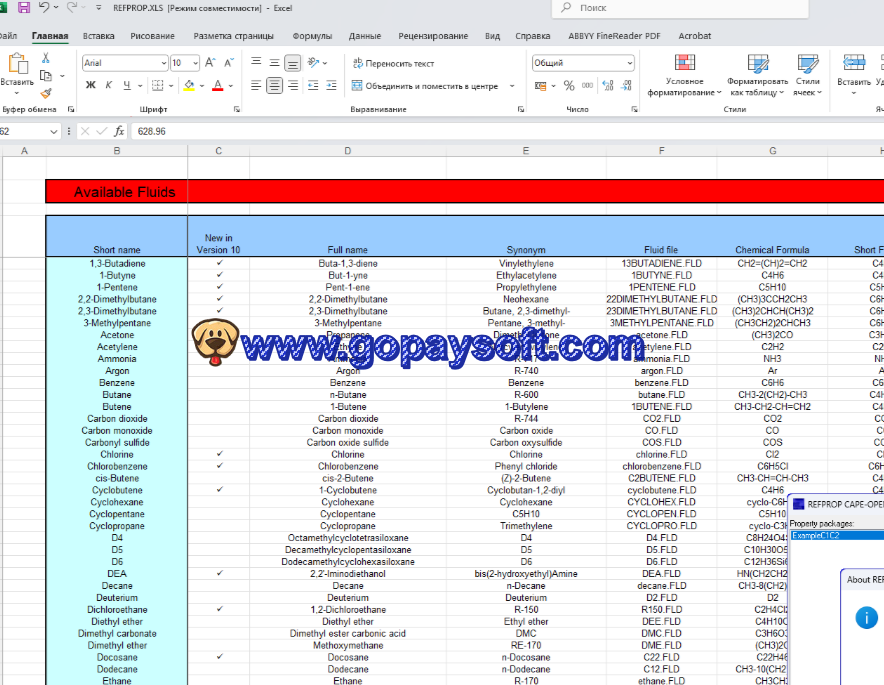Viewport: 884px width, 685px height.
Task: Open Conditional Formatting (Условное форматирование)
Action: [x=684, y=75]
